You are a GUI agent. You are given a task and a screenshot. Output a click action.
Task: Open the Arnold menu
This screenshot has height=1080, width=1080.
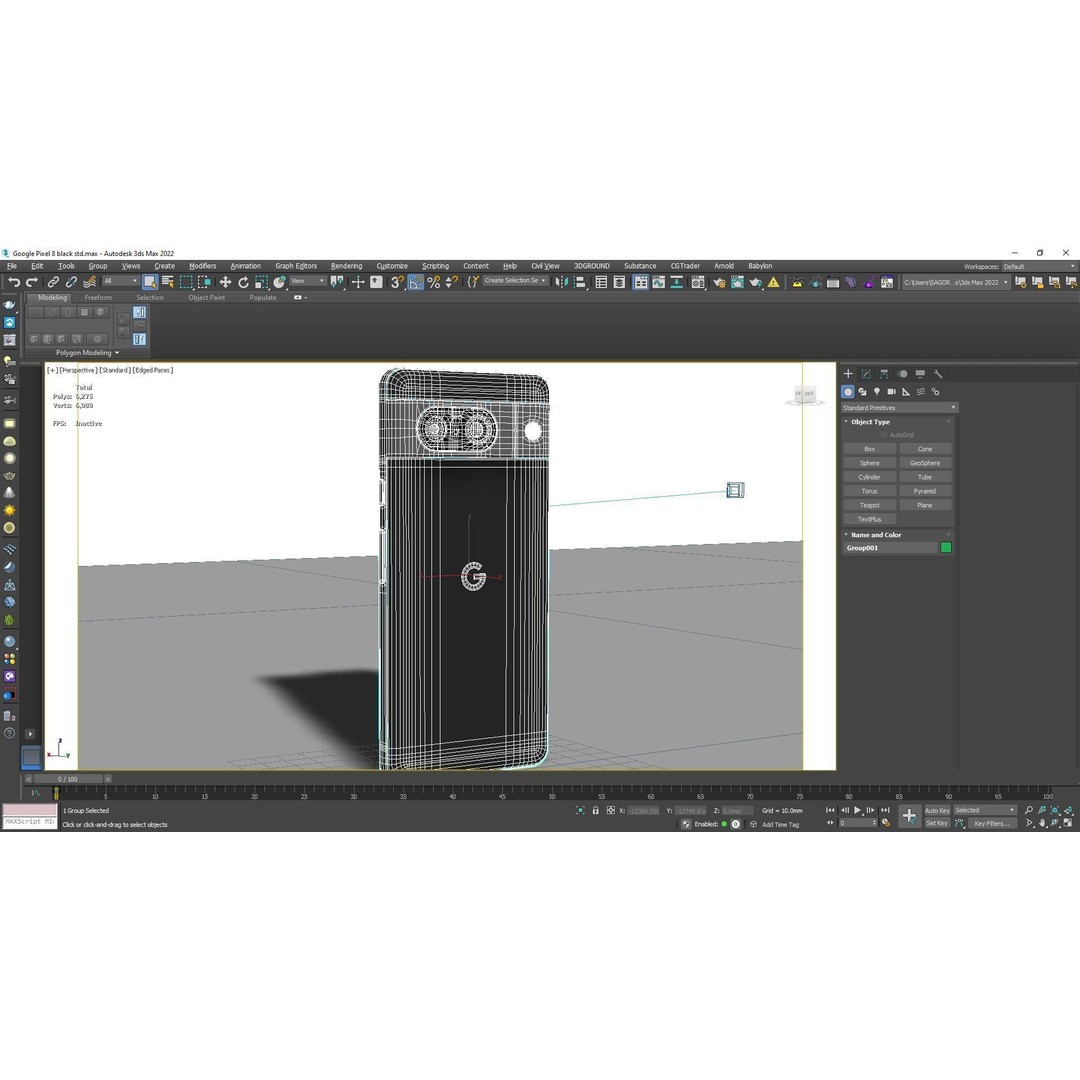[x=723, y=266]
